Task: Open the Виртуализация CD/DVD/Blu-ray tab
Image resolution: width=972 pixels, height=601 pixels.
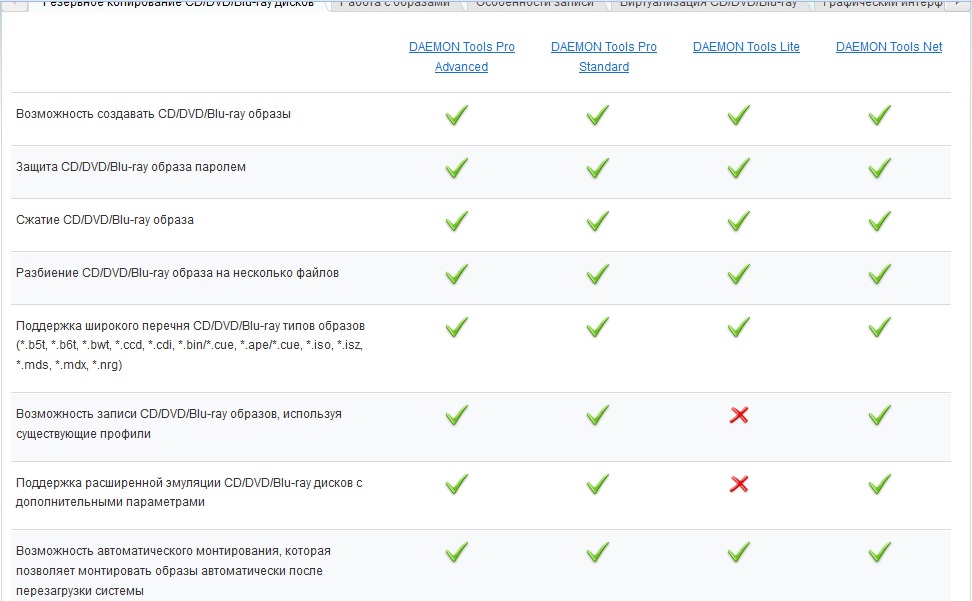Action: coord(708,4)
